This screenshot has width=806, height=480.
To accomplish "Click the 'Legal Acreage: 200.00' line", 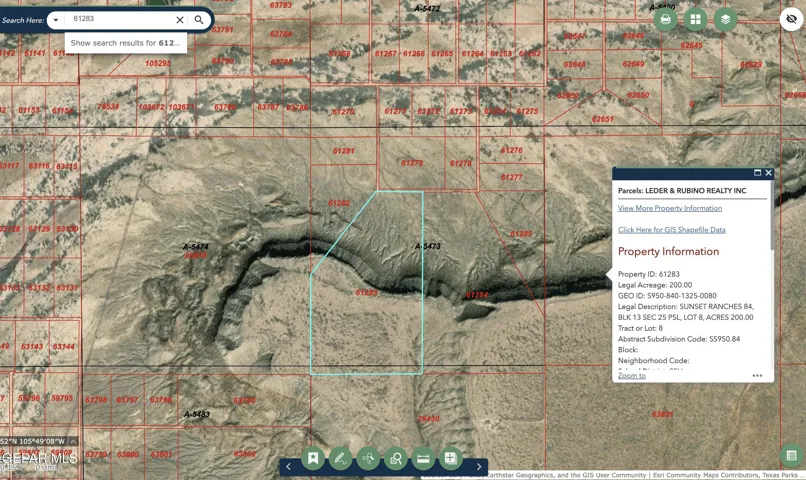I will coord(655,285).
